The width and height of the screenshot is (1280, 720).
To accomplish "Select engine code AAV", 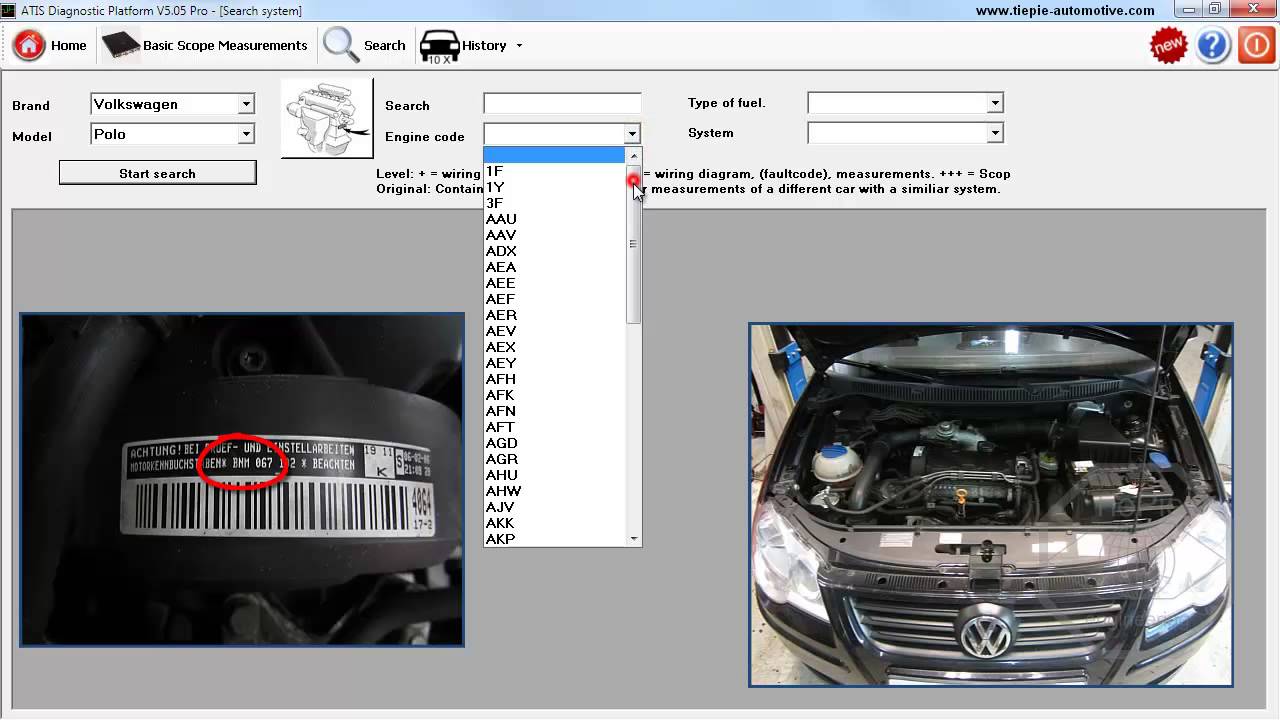I will tap(555, 235).
